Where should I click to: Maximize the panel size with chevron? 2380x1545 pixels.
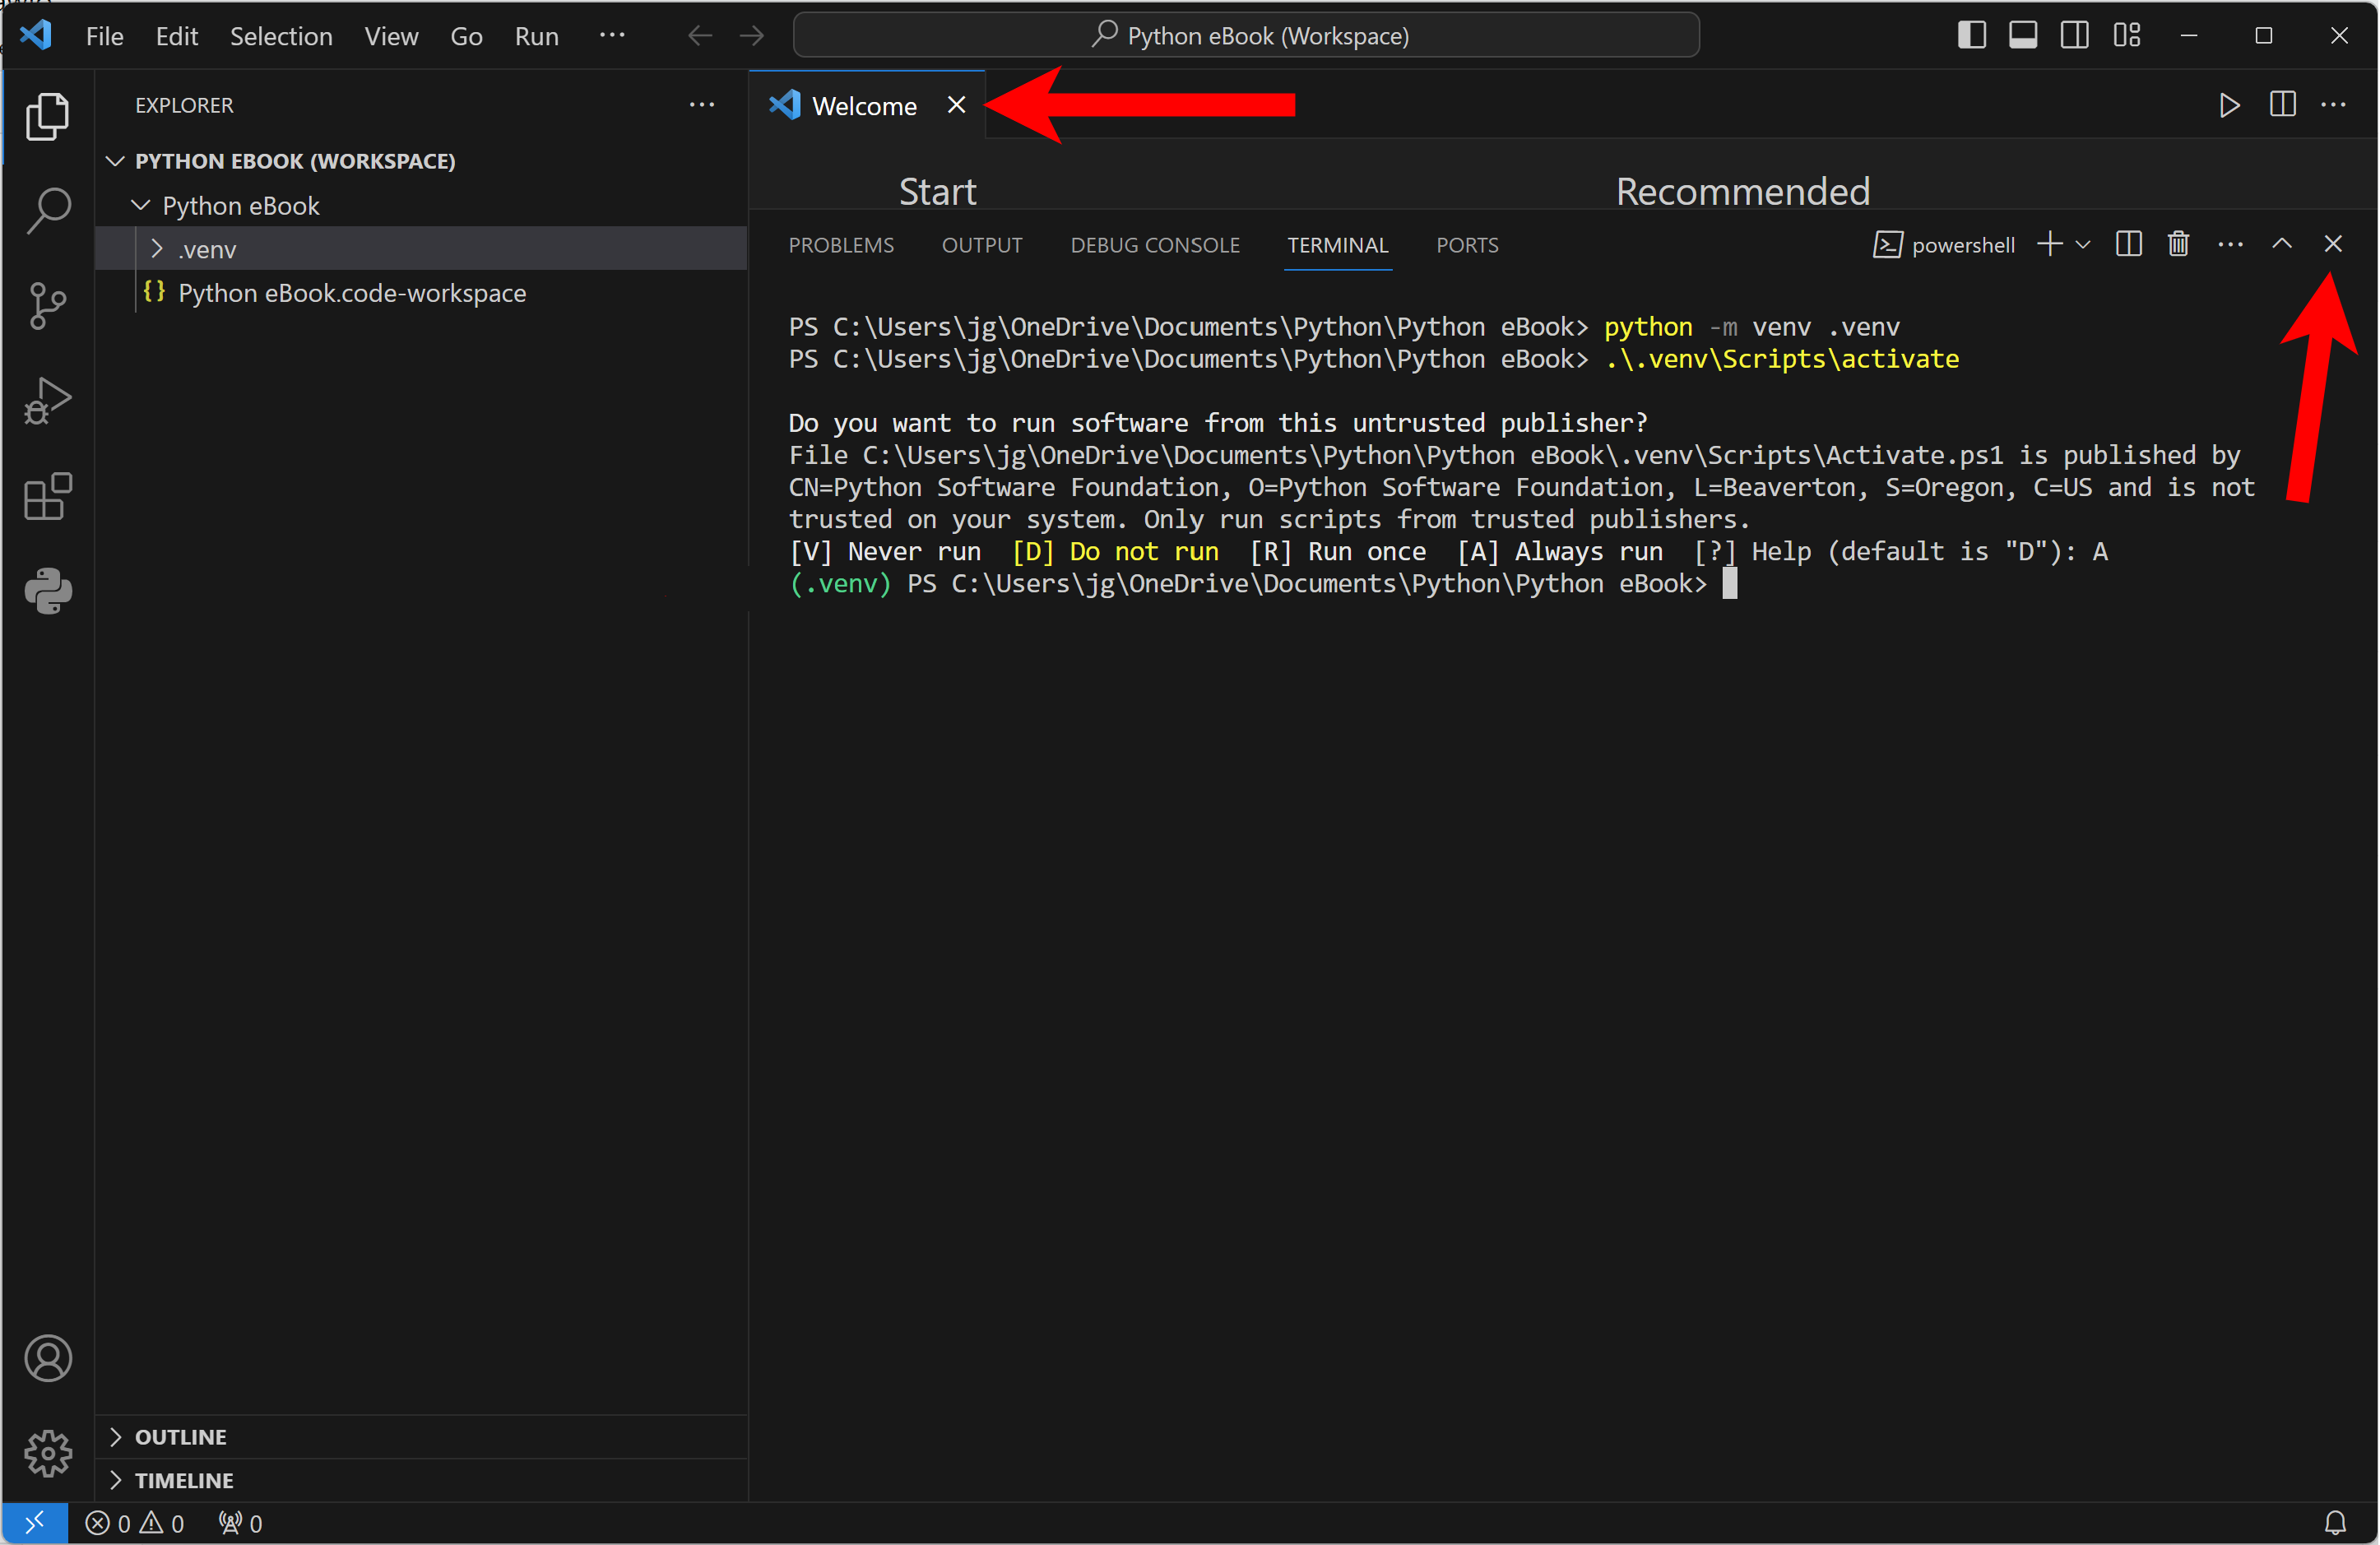pos(2282,244)
